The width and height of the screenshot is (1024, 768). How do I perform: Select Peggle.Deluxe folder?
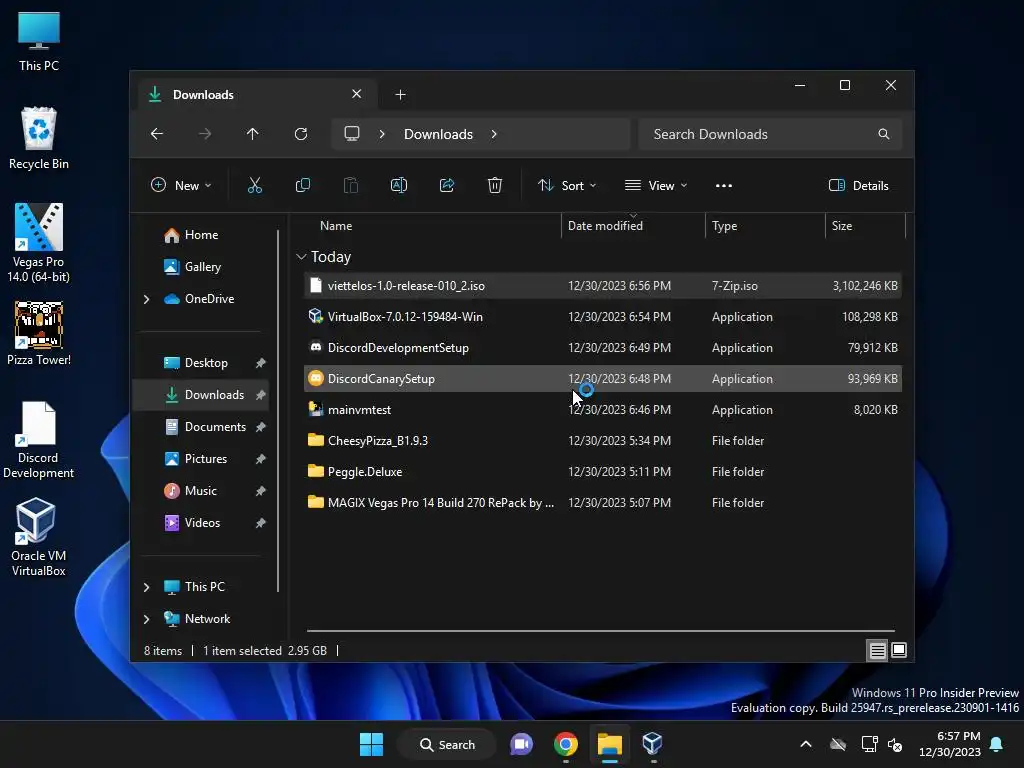603,472
